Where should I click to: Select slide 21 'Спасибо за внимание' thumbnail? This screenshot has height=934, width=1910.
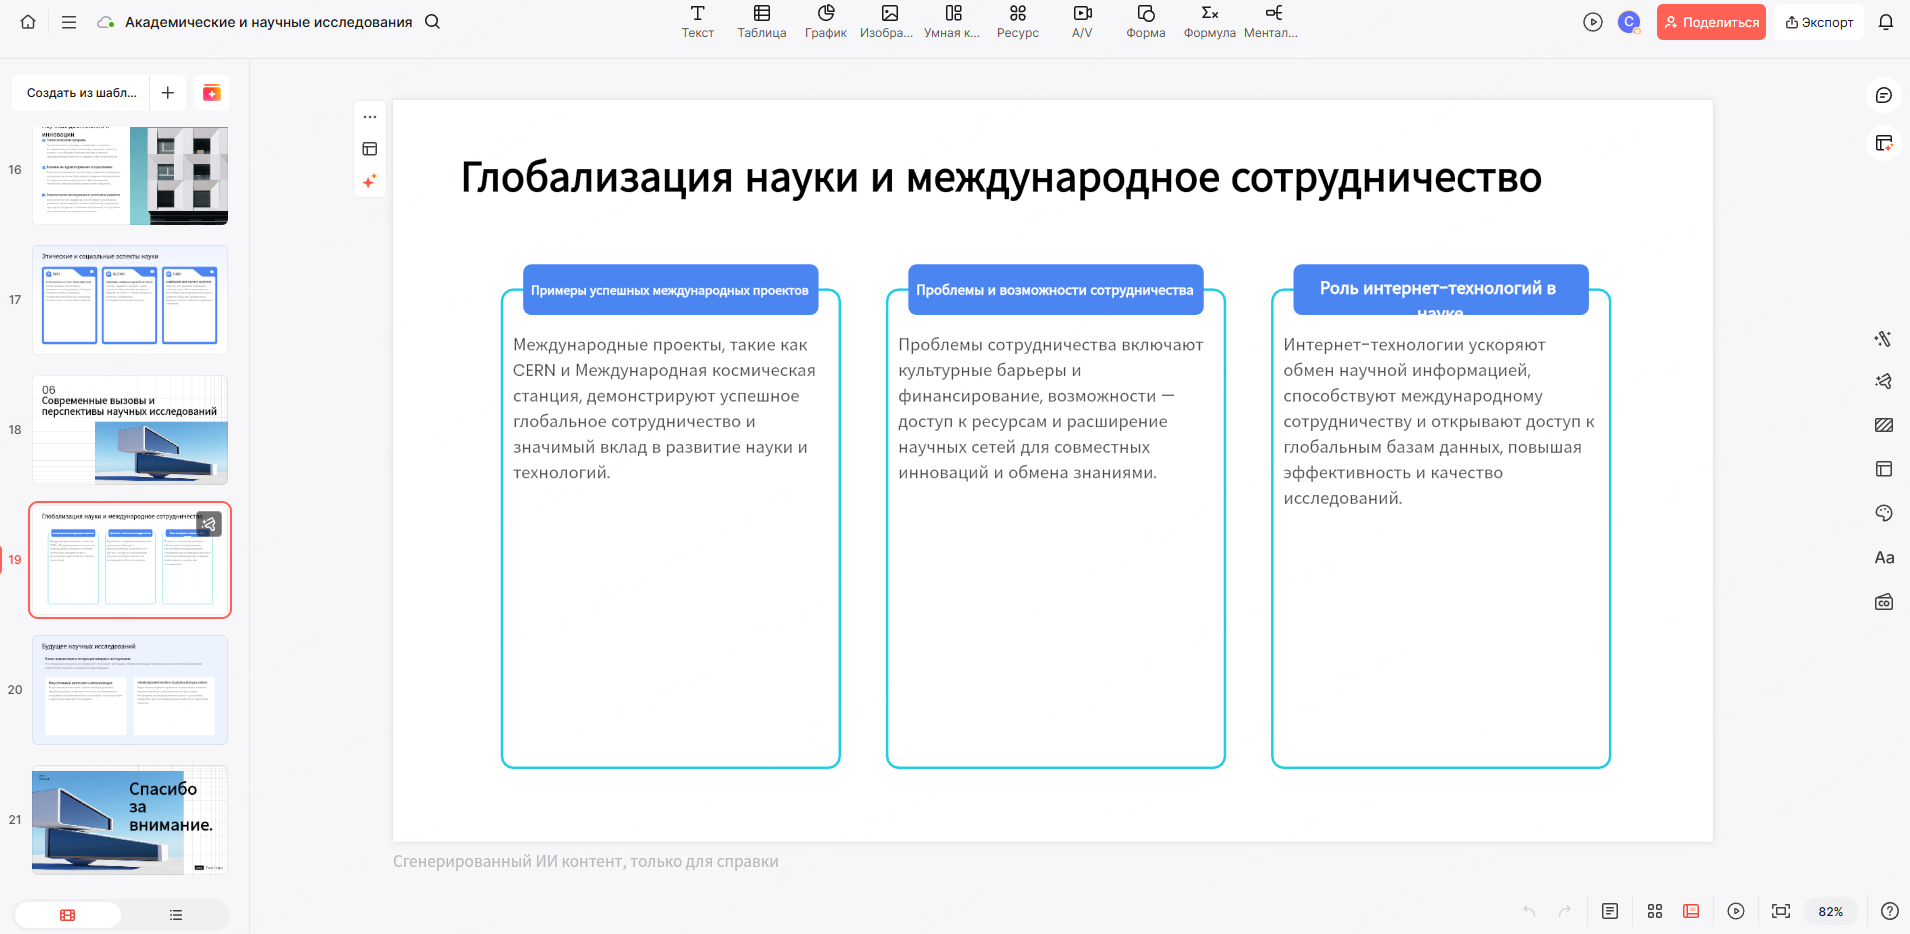coord(129,819)
